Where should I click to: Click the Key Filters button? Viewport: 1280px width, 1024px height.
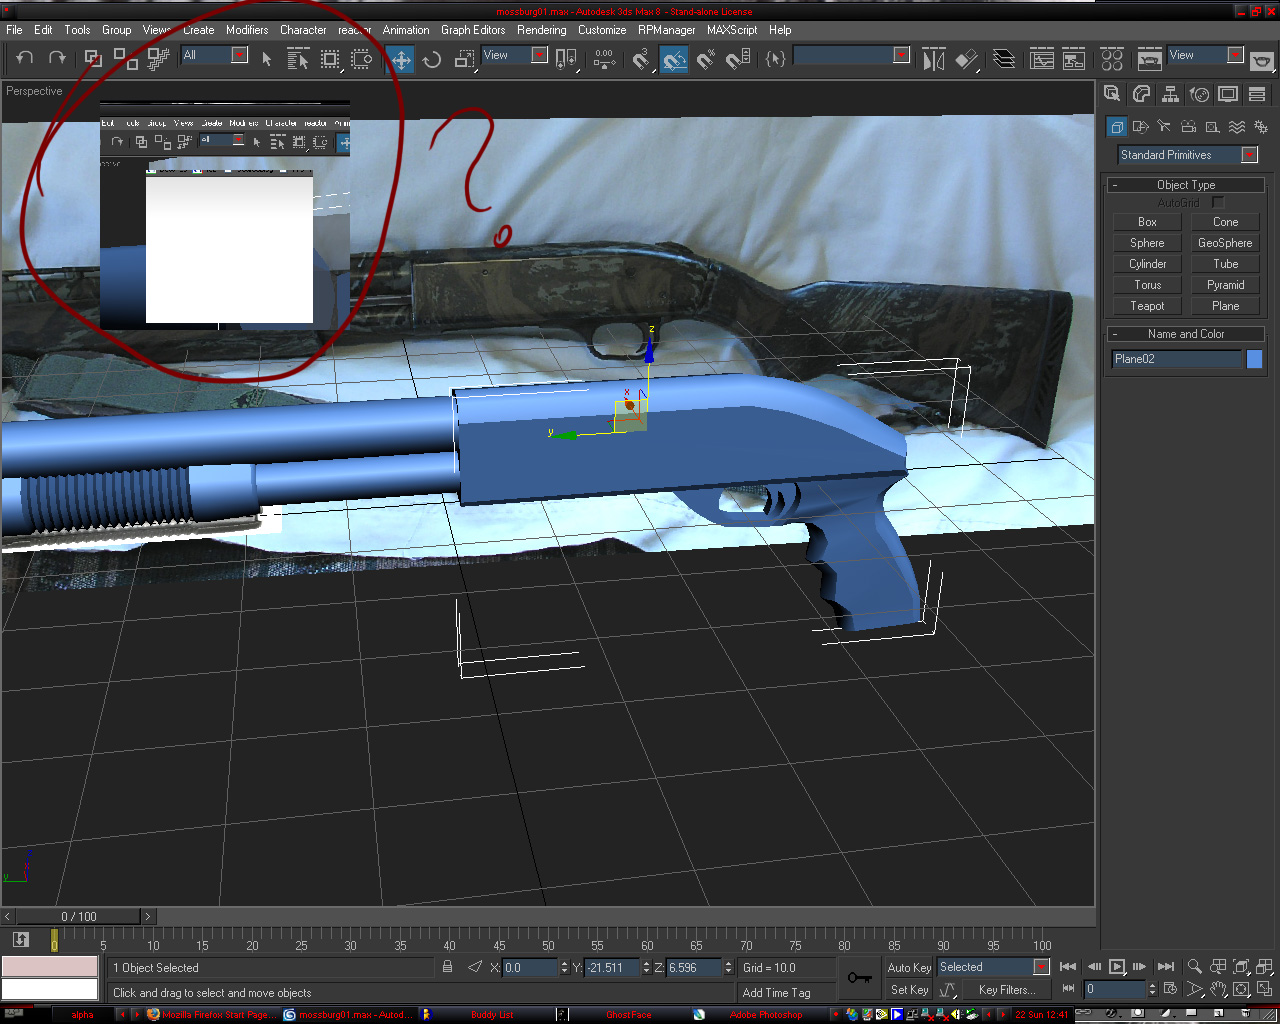click(x=1007, y=990)
